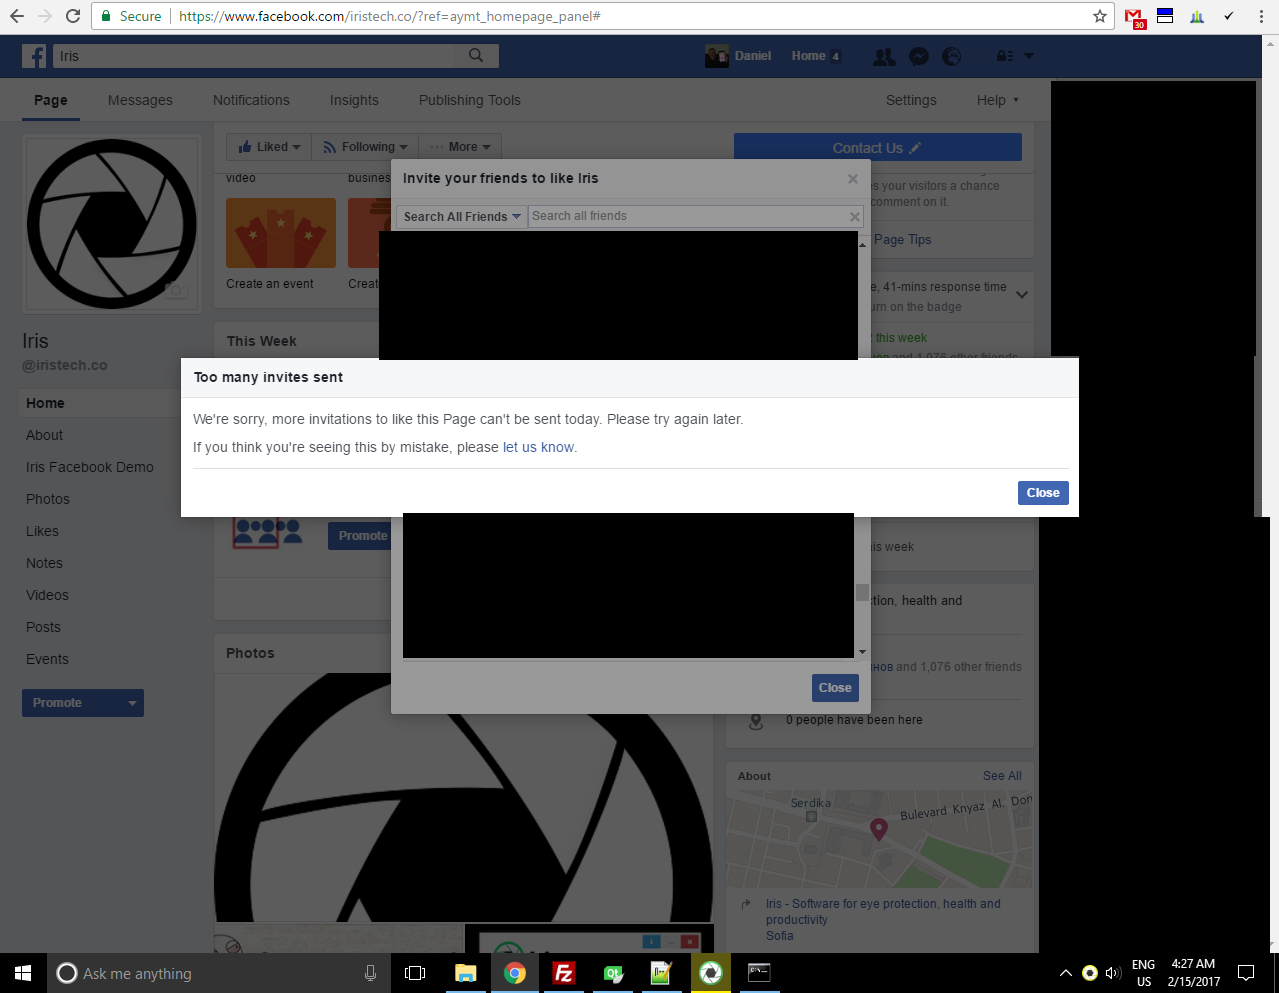Image resolution: width=1279 pixels, height=993 pixels.
Task: Open Events in the left sidebar
Action: 47,659
